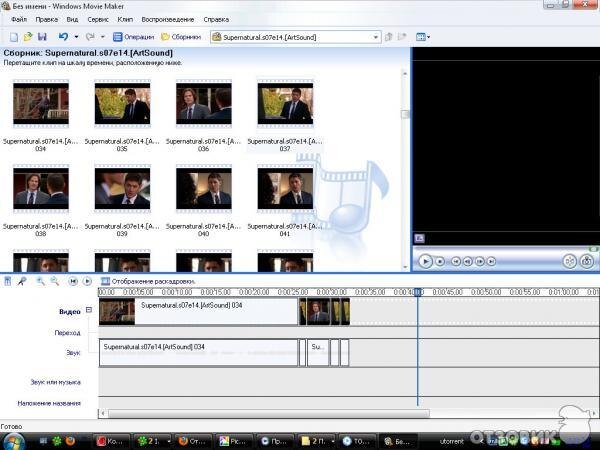The width and height of the screenshot is (600, 450).
Task: Play the preview in the monitor
Action: coord(425,261)
